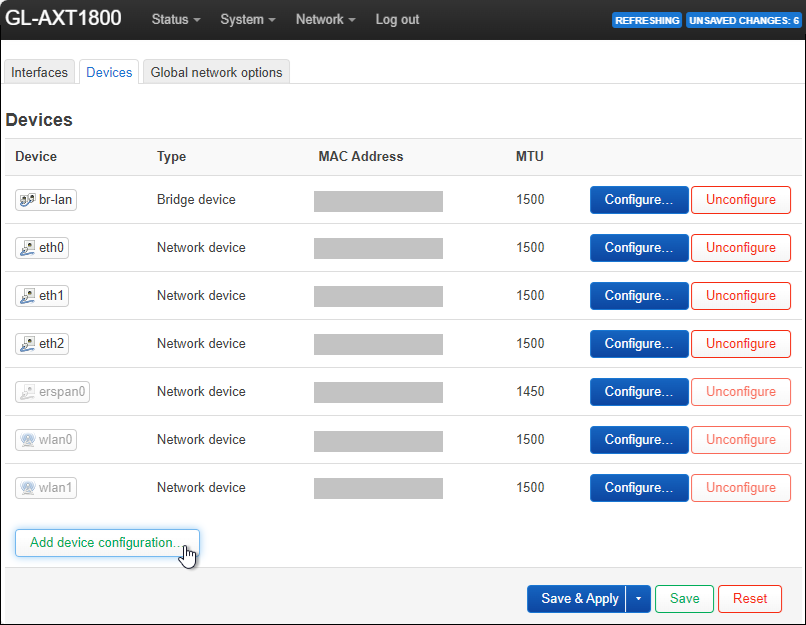Click the Type column header
This screenshot has width=806, height=625.
171,157
